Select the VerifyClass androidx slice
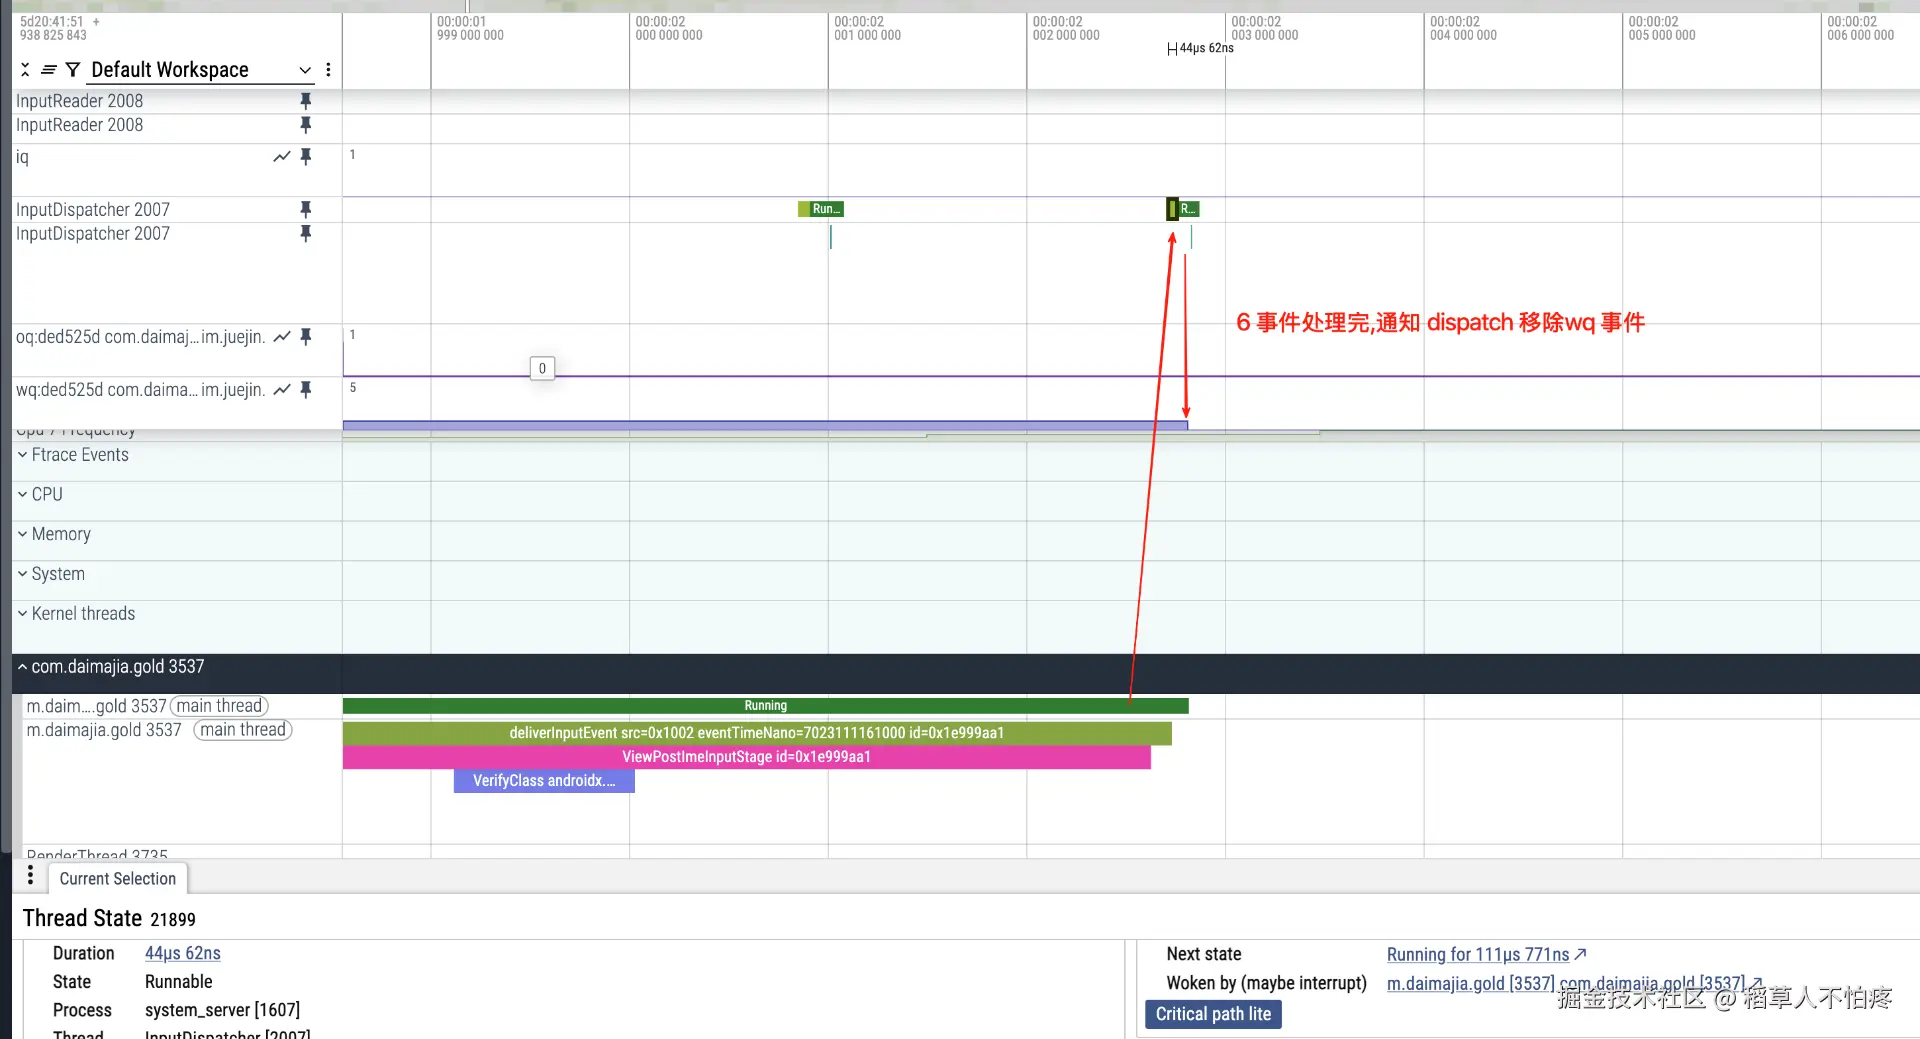 (x=544, y=781)
